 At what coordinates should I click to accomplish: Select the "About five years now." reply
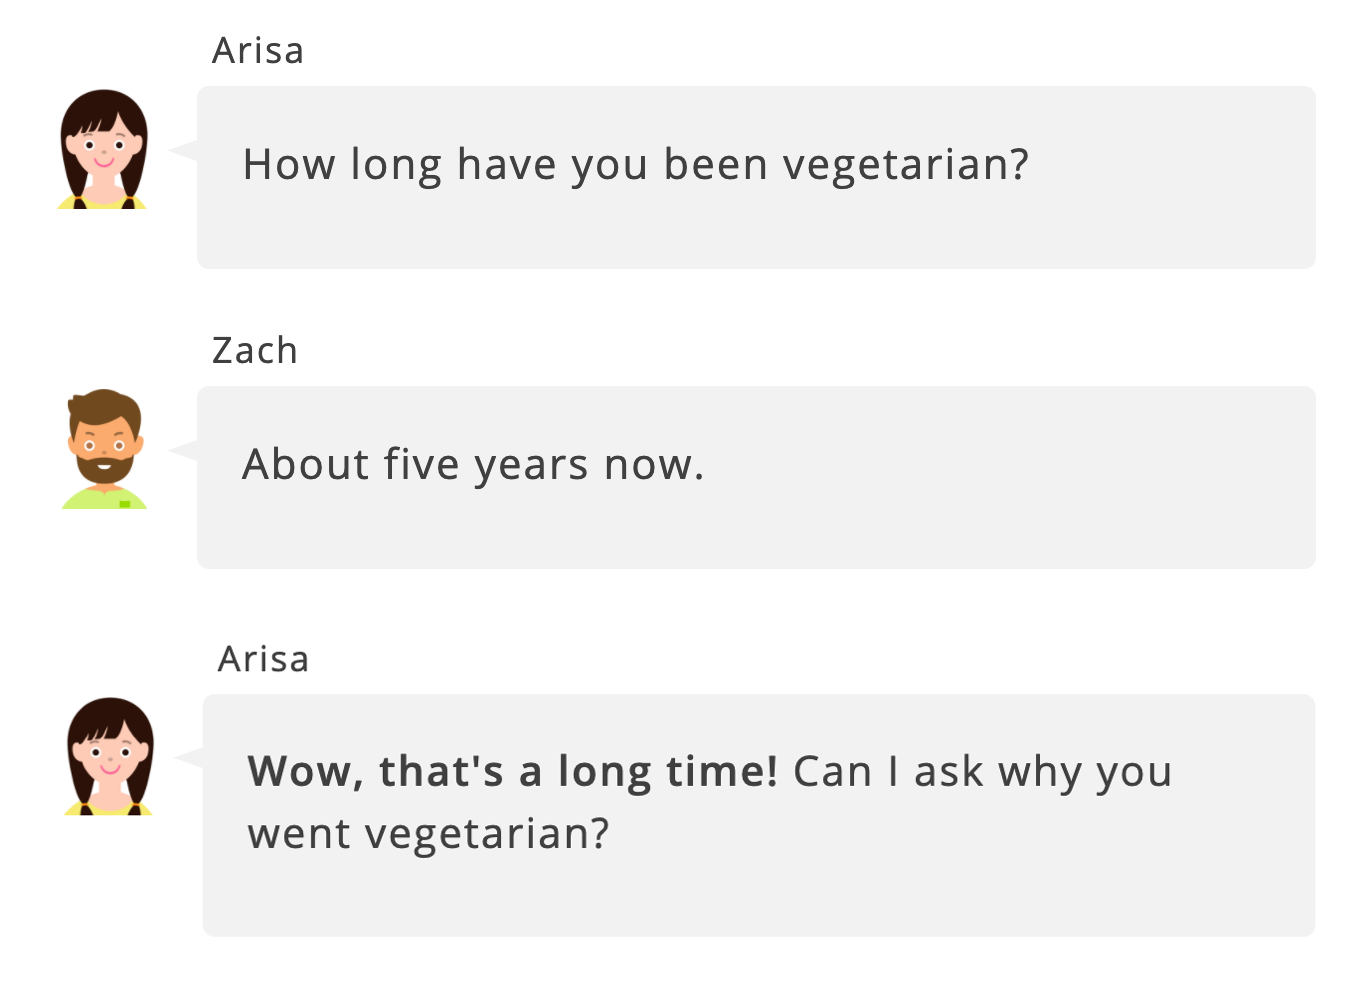(x=473, y=465)
